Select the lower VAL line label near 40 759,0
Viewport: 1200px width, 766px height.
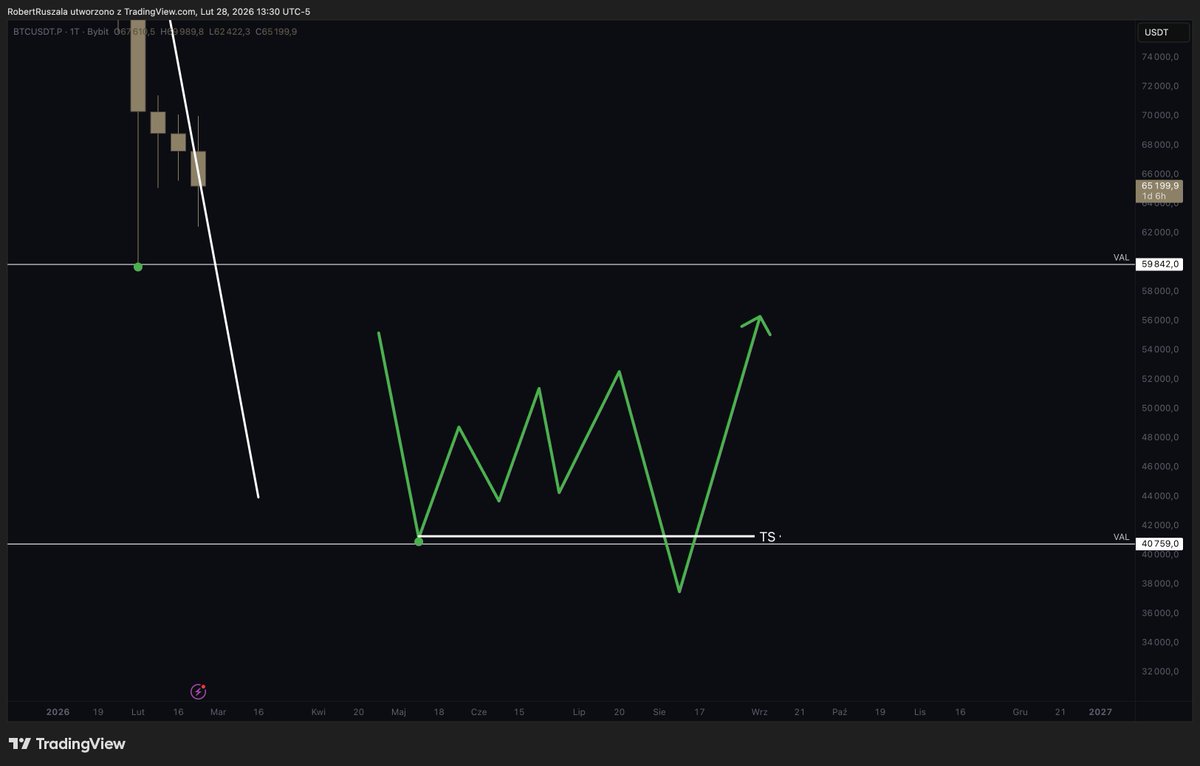1121,537
